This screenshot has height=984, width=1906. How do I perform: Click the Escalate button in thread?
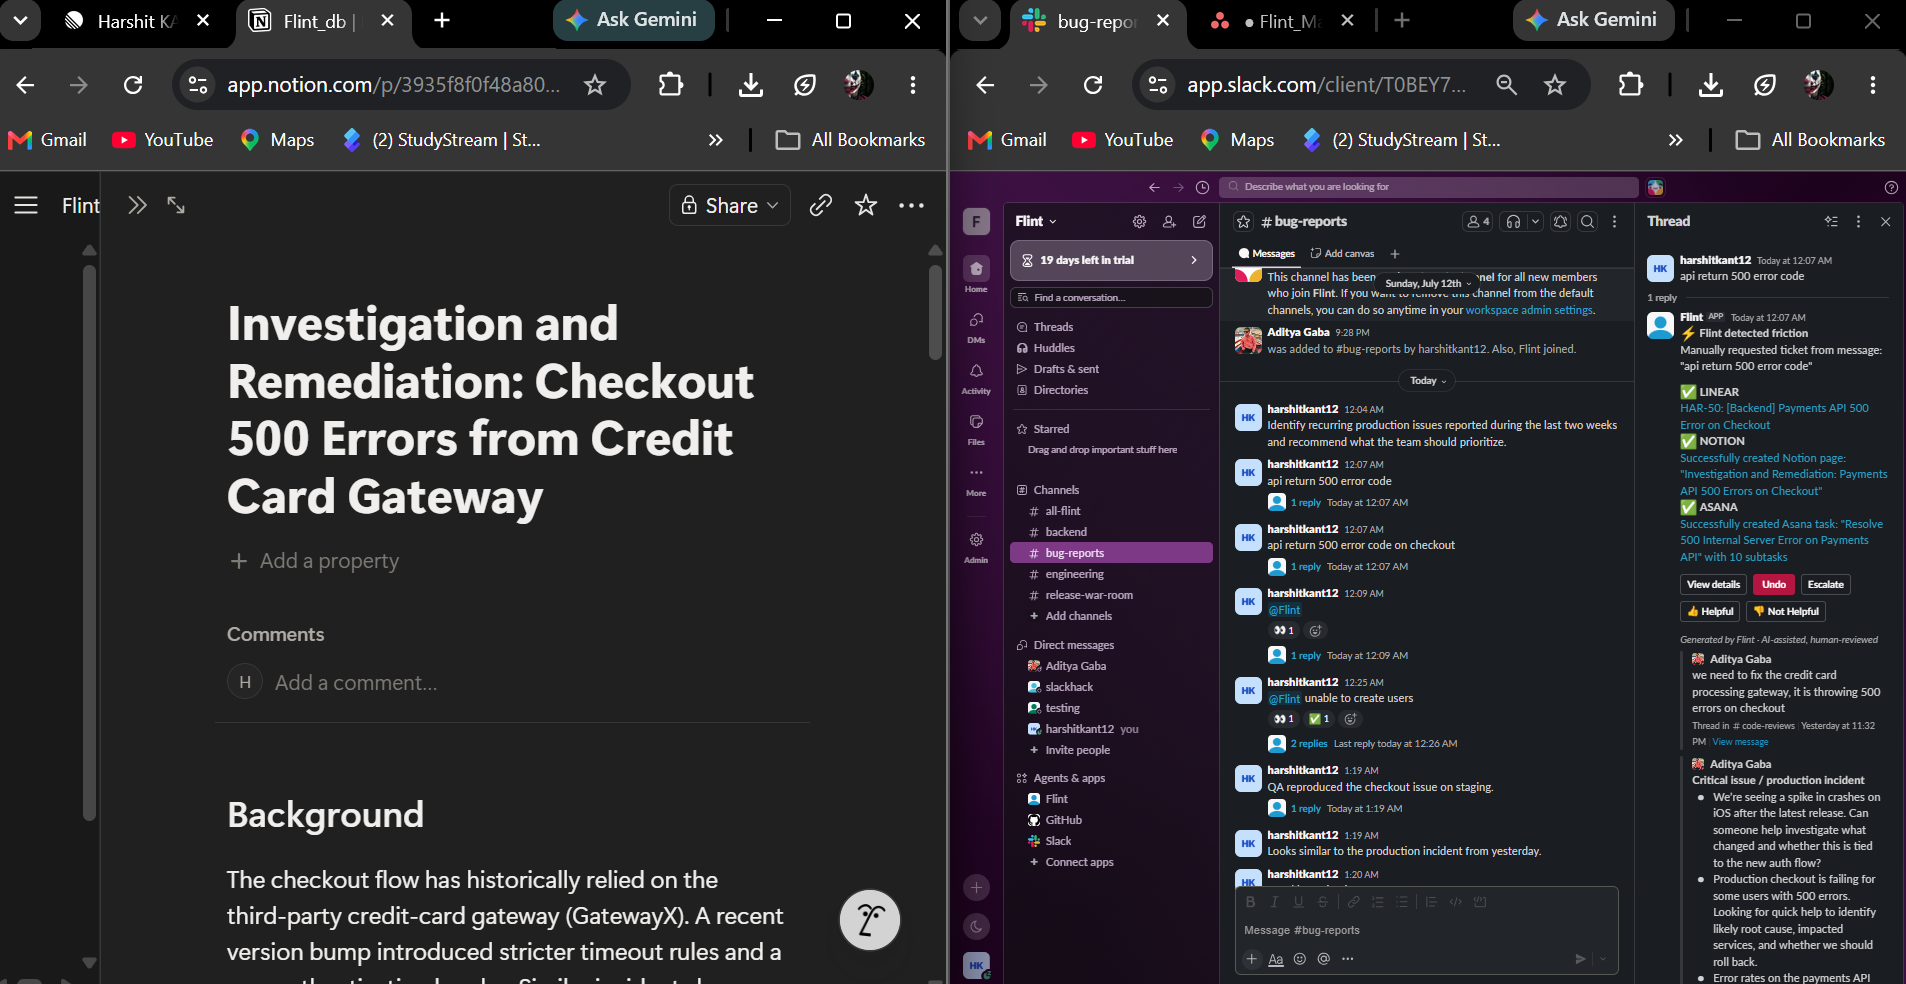(x=1825, y=585)
